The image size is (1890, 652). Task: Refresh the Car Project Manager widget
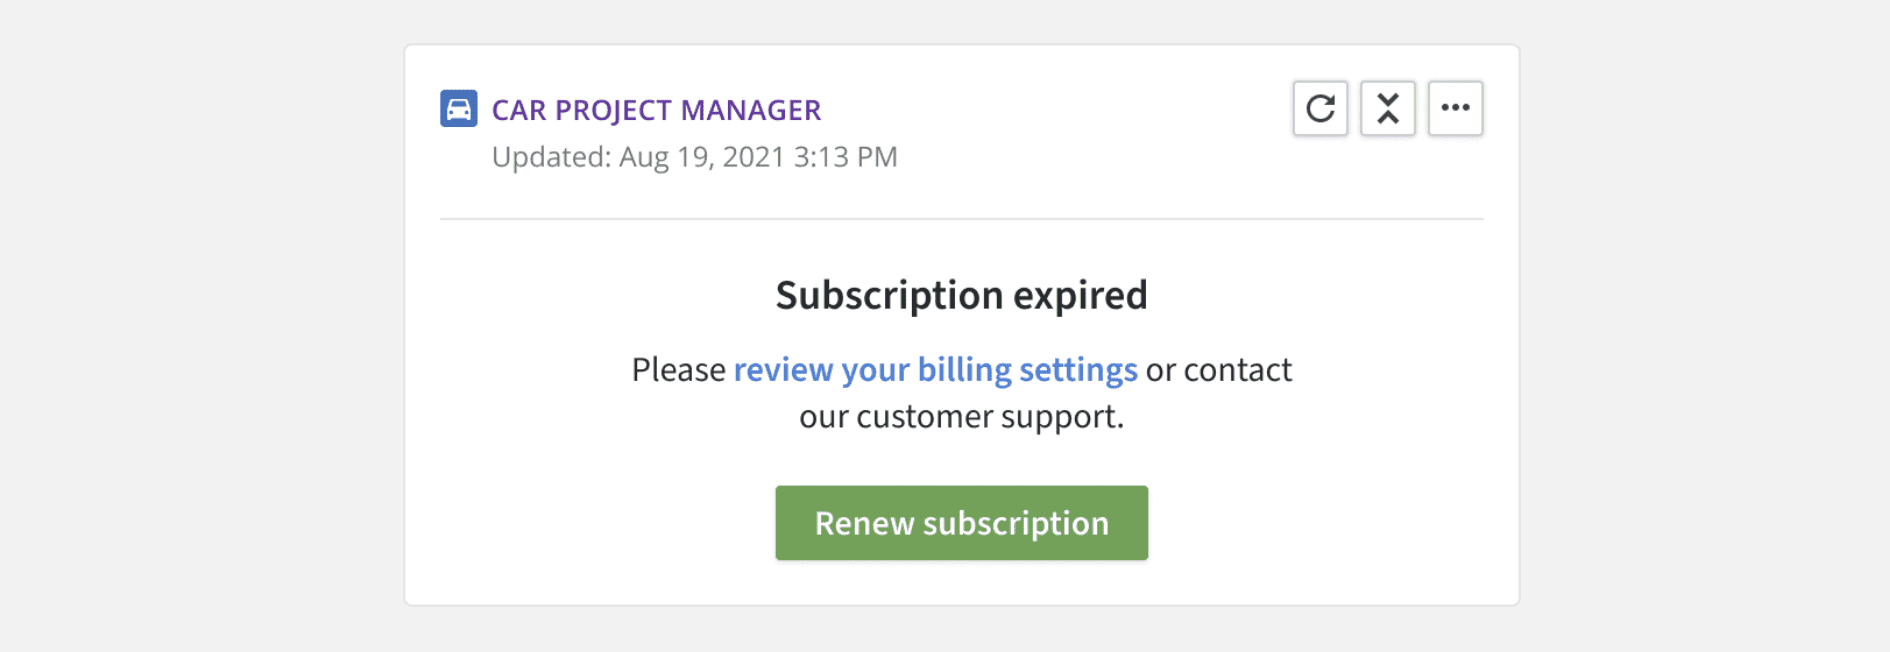point(1320,108)
